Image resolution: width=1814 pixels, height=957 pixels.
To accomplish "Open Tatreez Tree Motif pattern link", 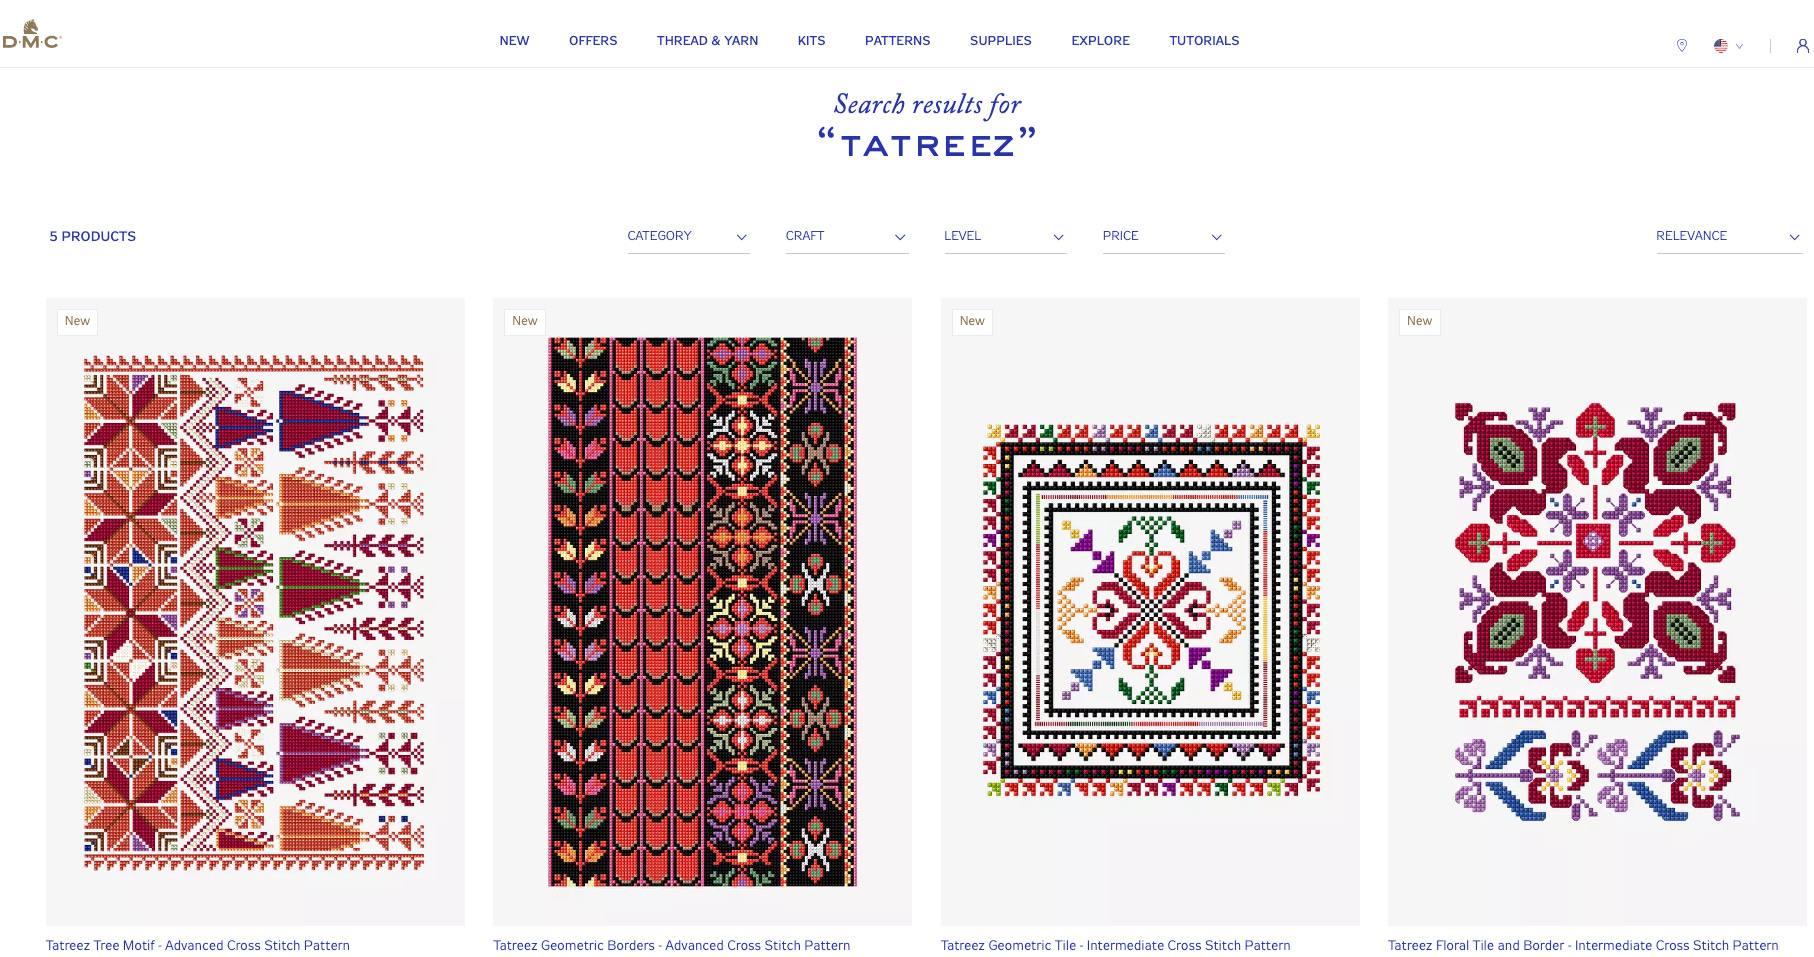I will click(198, 945).
